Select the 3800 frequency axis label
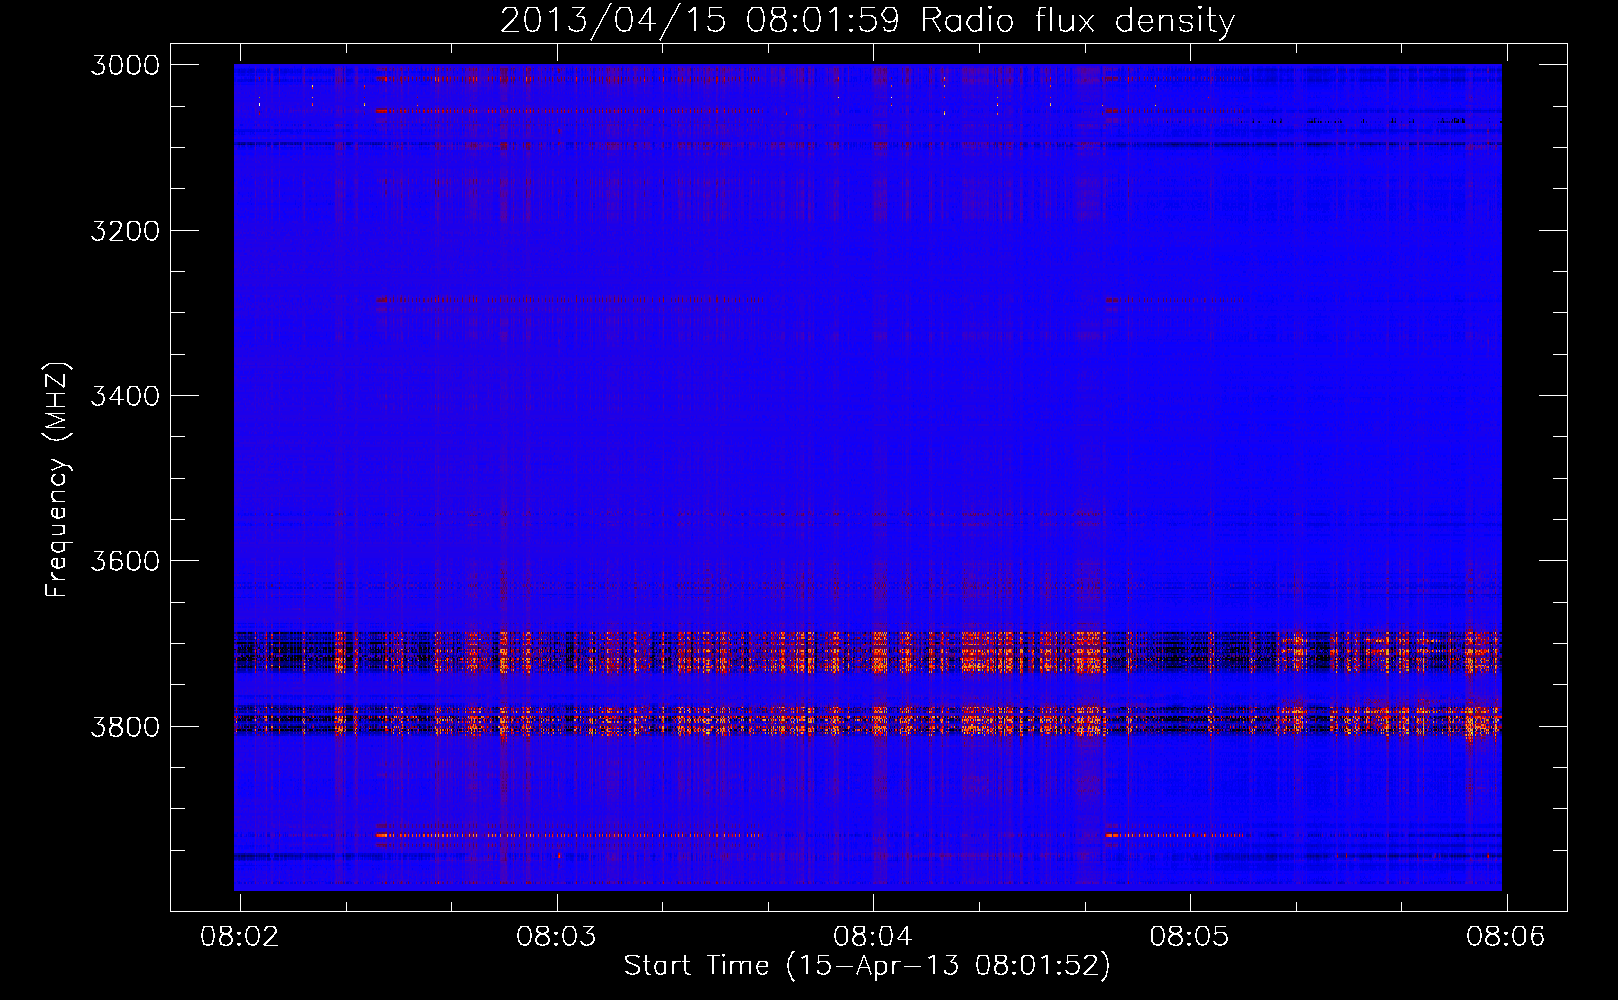Screen dimensions: 1618x1000 click(125, 727)
